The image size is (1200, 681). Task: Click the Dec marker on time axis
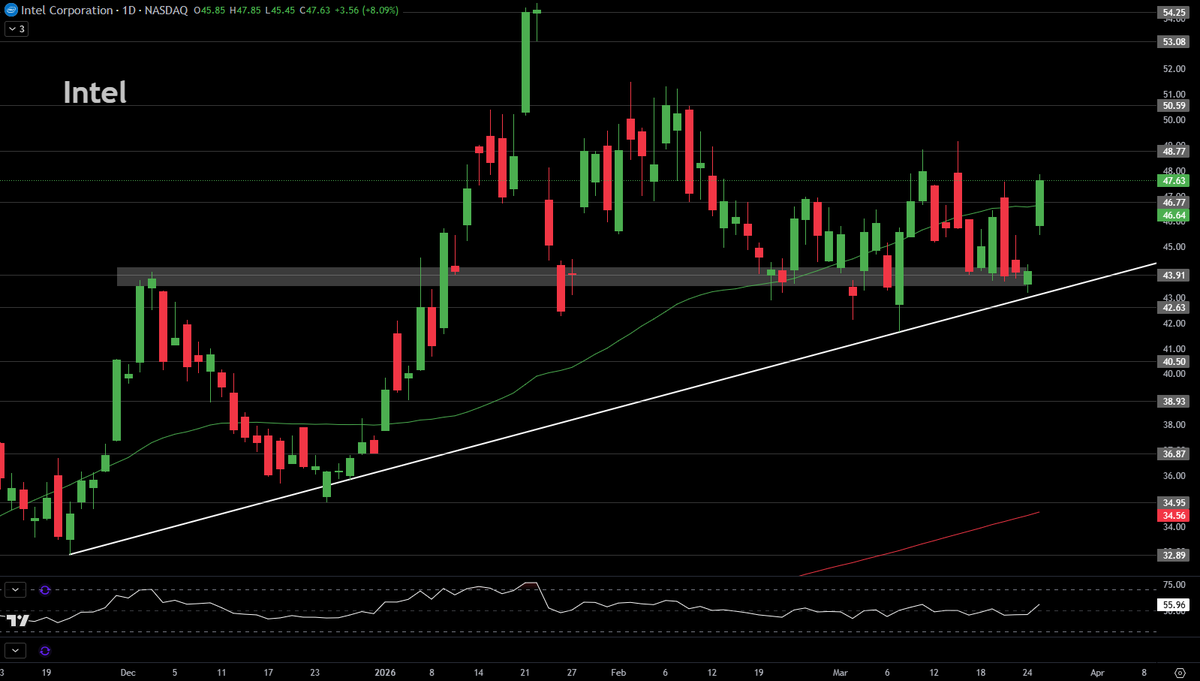(x=127, y=674)
